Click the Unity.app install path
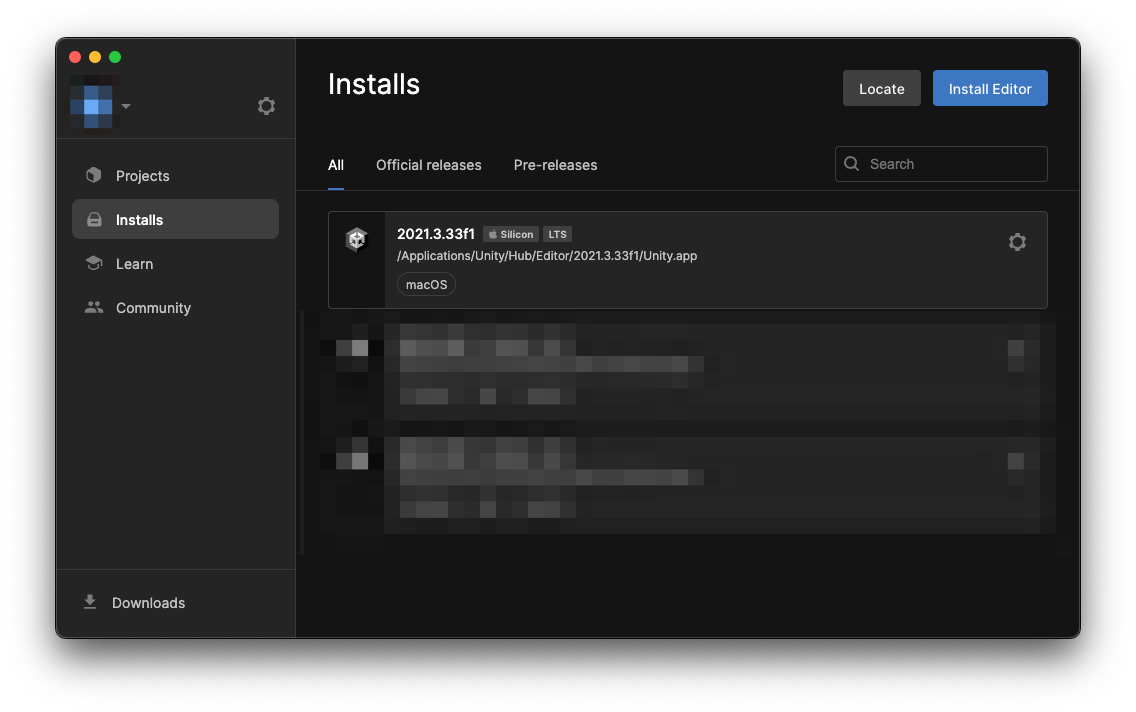The width and height of the screenshot is (1136, 712). [x=547, y=256]
